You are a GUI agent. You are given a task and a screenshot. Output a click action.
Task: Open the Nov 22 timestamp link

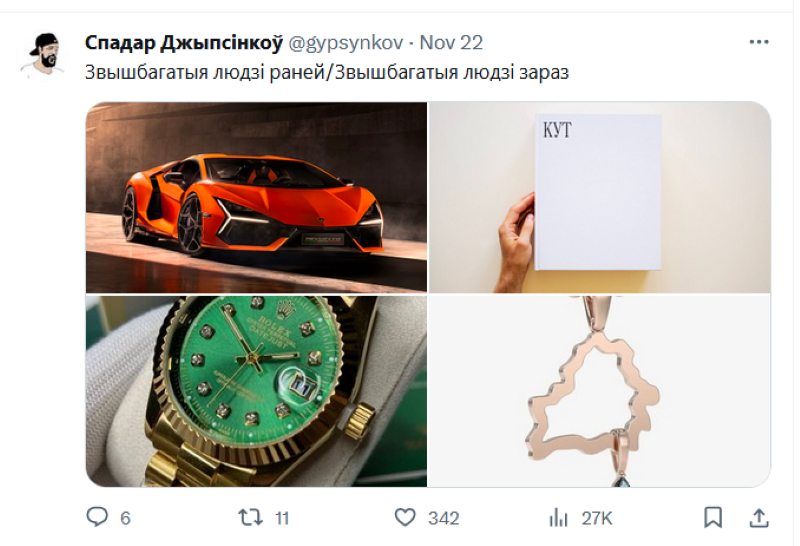pos(451,42)
